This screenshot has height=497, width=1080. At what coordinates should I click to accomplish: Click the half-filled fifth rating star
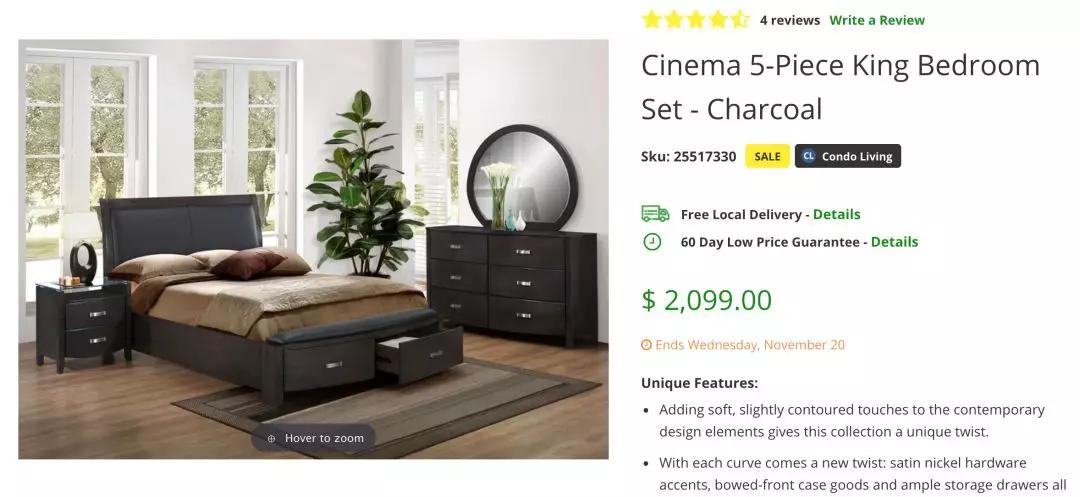point(740,19)
